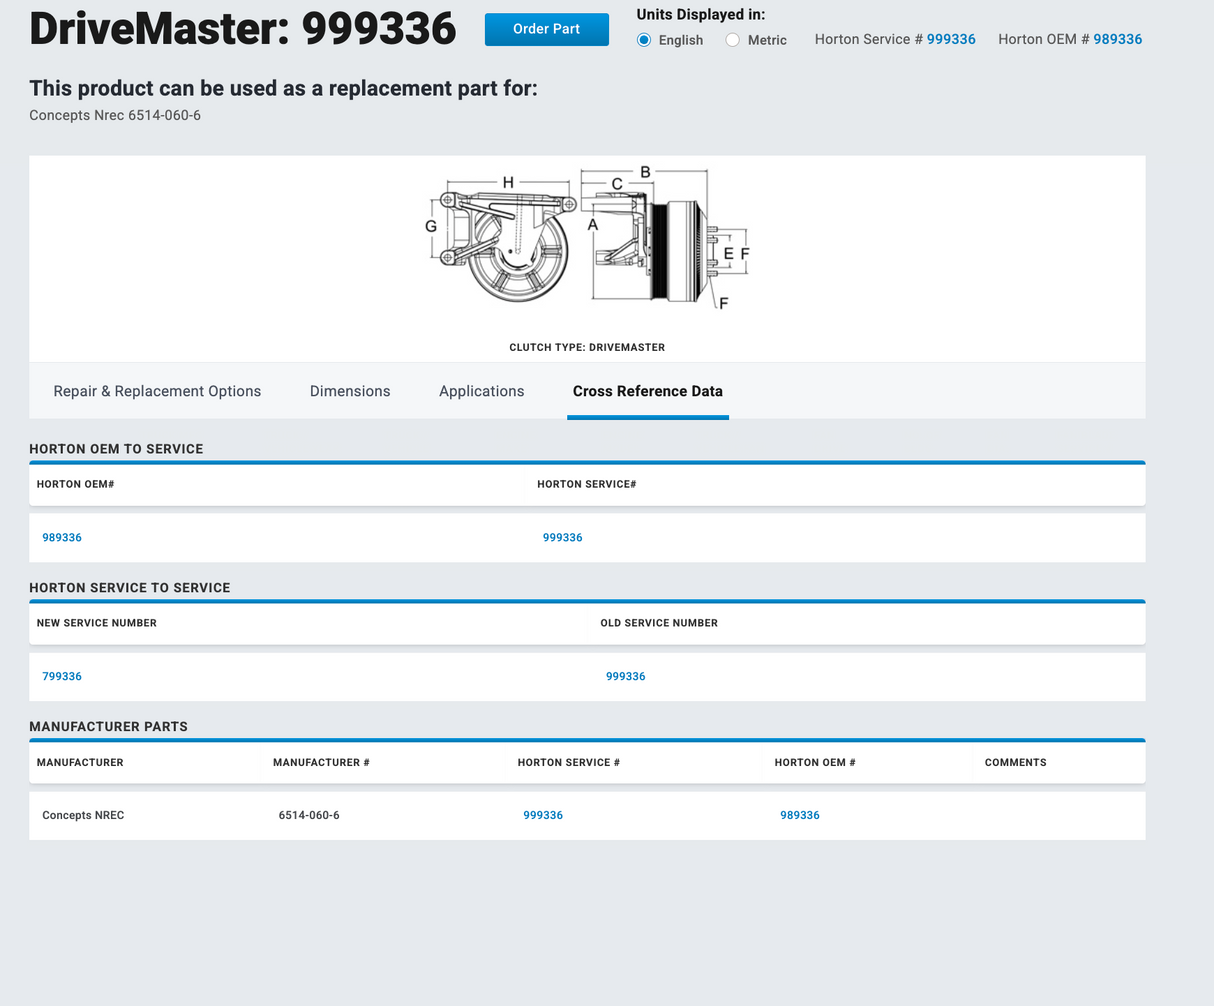Click the 6514-060-6 manufacturer number cell
The width and height of the screenshot is (1214, 1006).
point(309,816)
